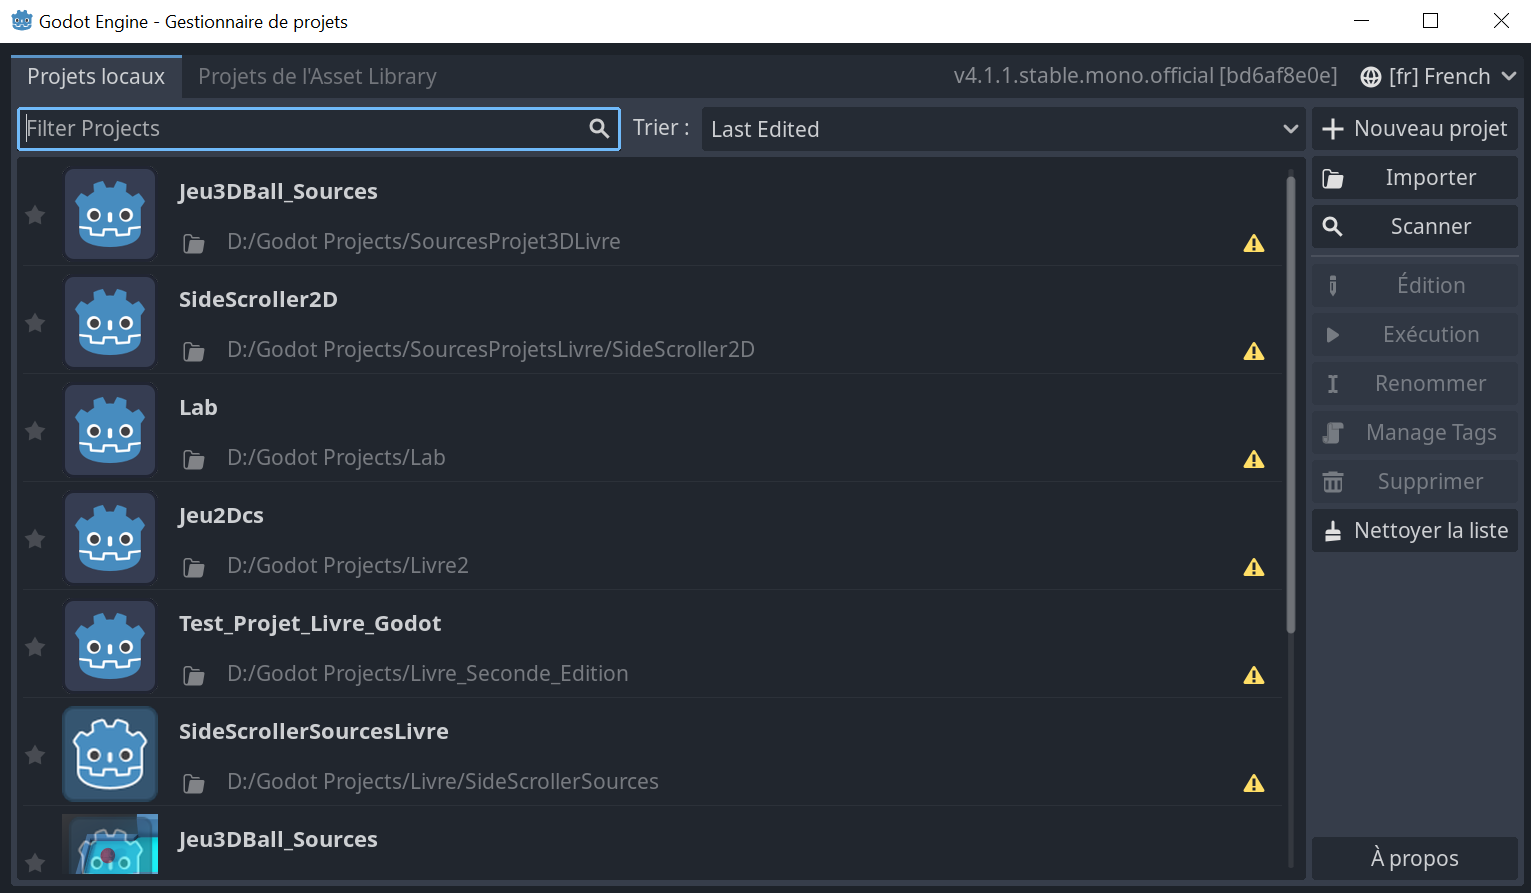This screenshot has height=893, width=1531.
Task: Click the globe language icon
Action: point(1371,77)
